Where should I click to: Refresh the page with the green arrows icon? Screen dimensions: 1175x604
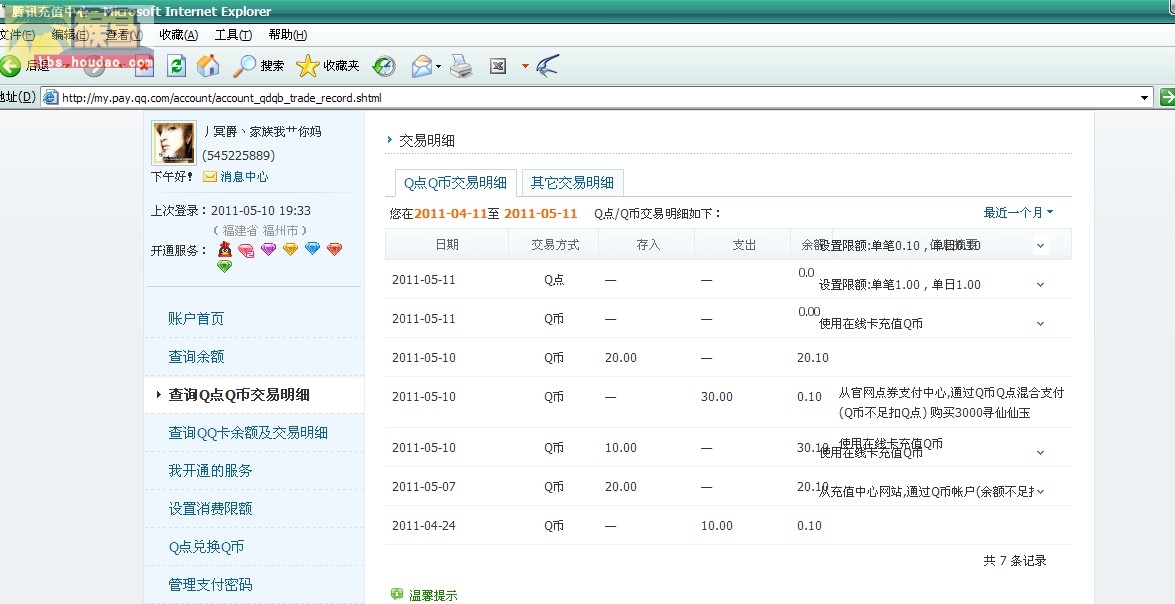pos(176,66)
